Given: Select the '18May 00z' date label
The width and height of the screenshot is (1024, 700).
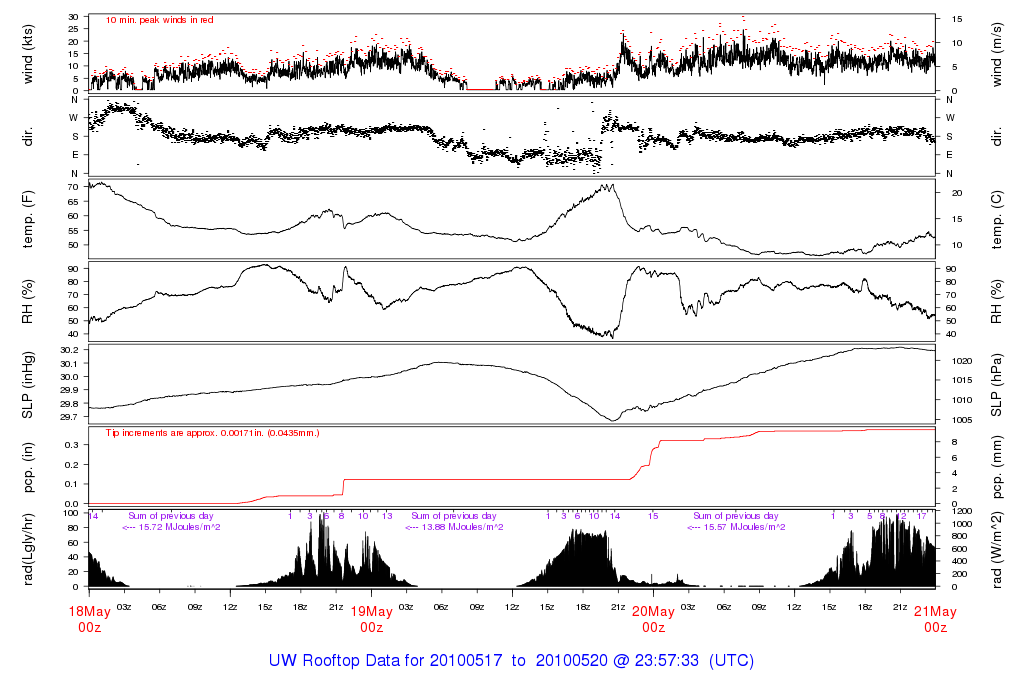Looking at the screenshot, I should point(89,619).
